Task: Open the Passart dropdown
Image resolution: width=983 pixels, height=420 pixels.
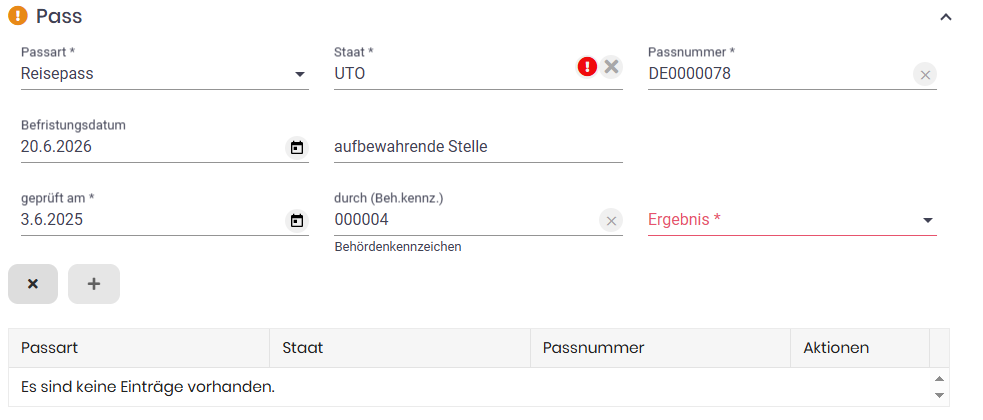Action: 299,74
